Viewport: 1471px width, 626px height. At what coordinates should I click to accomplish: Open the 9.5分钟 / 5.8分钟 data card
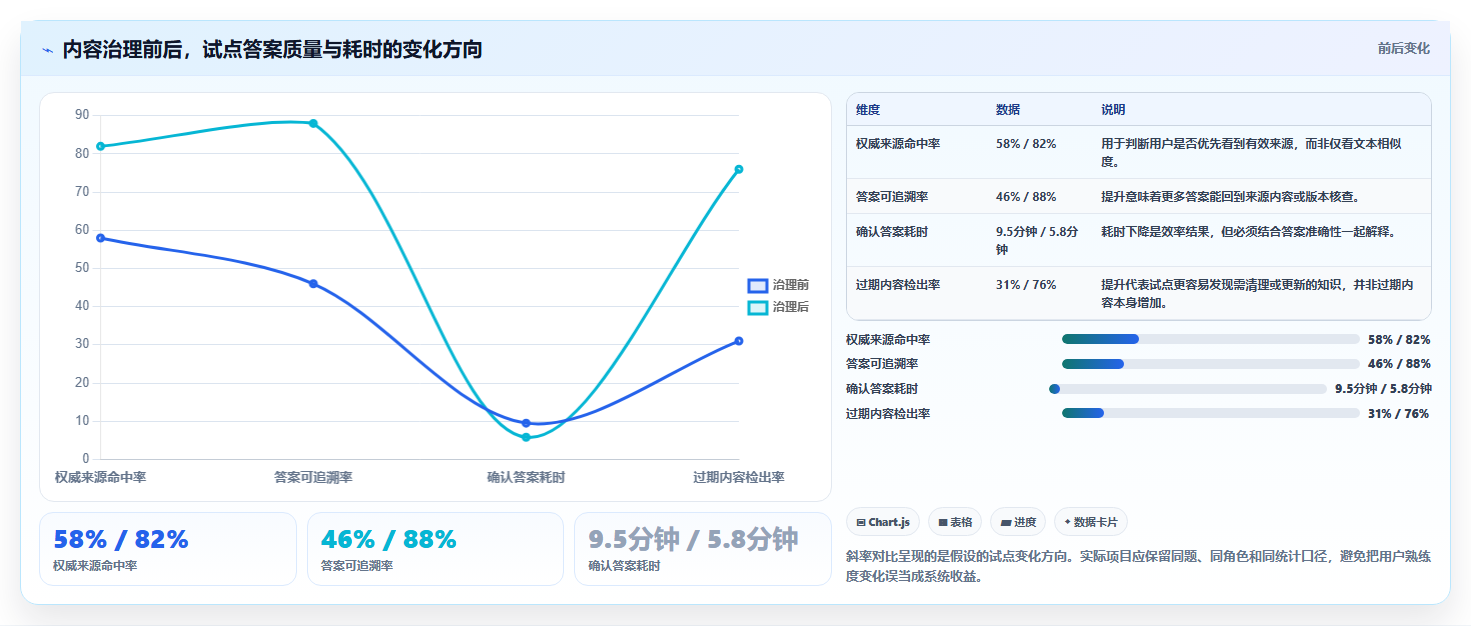point(703,549)
